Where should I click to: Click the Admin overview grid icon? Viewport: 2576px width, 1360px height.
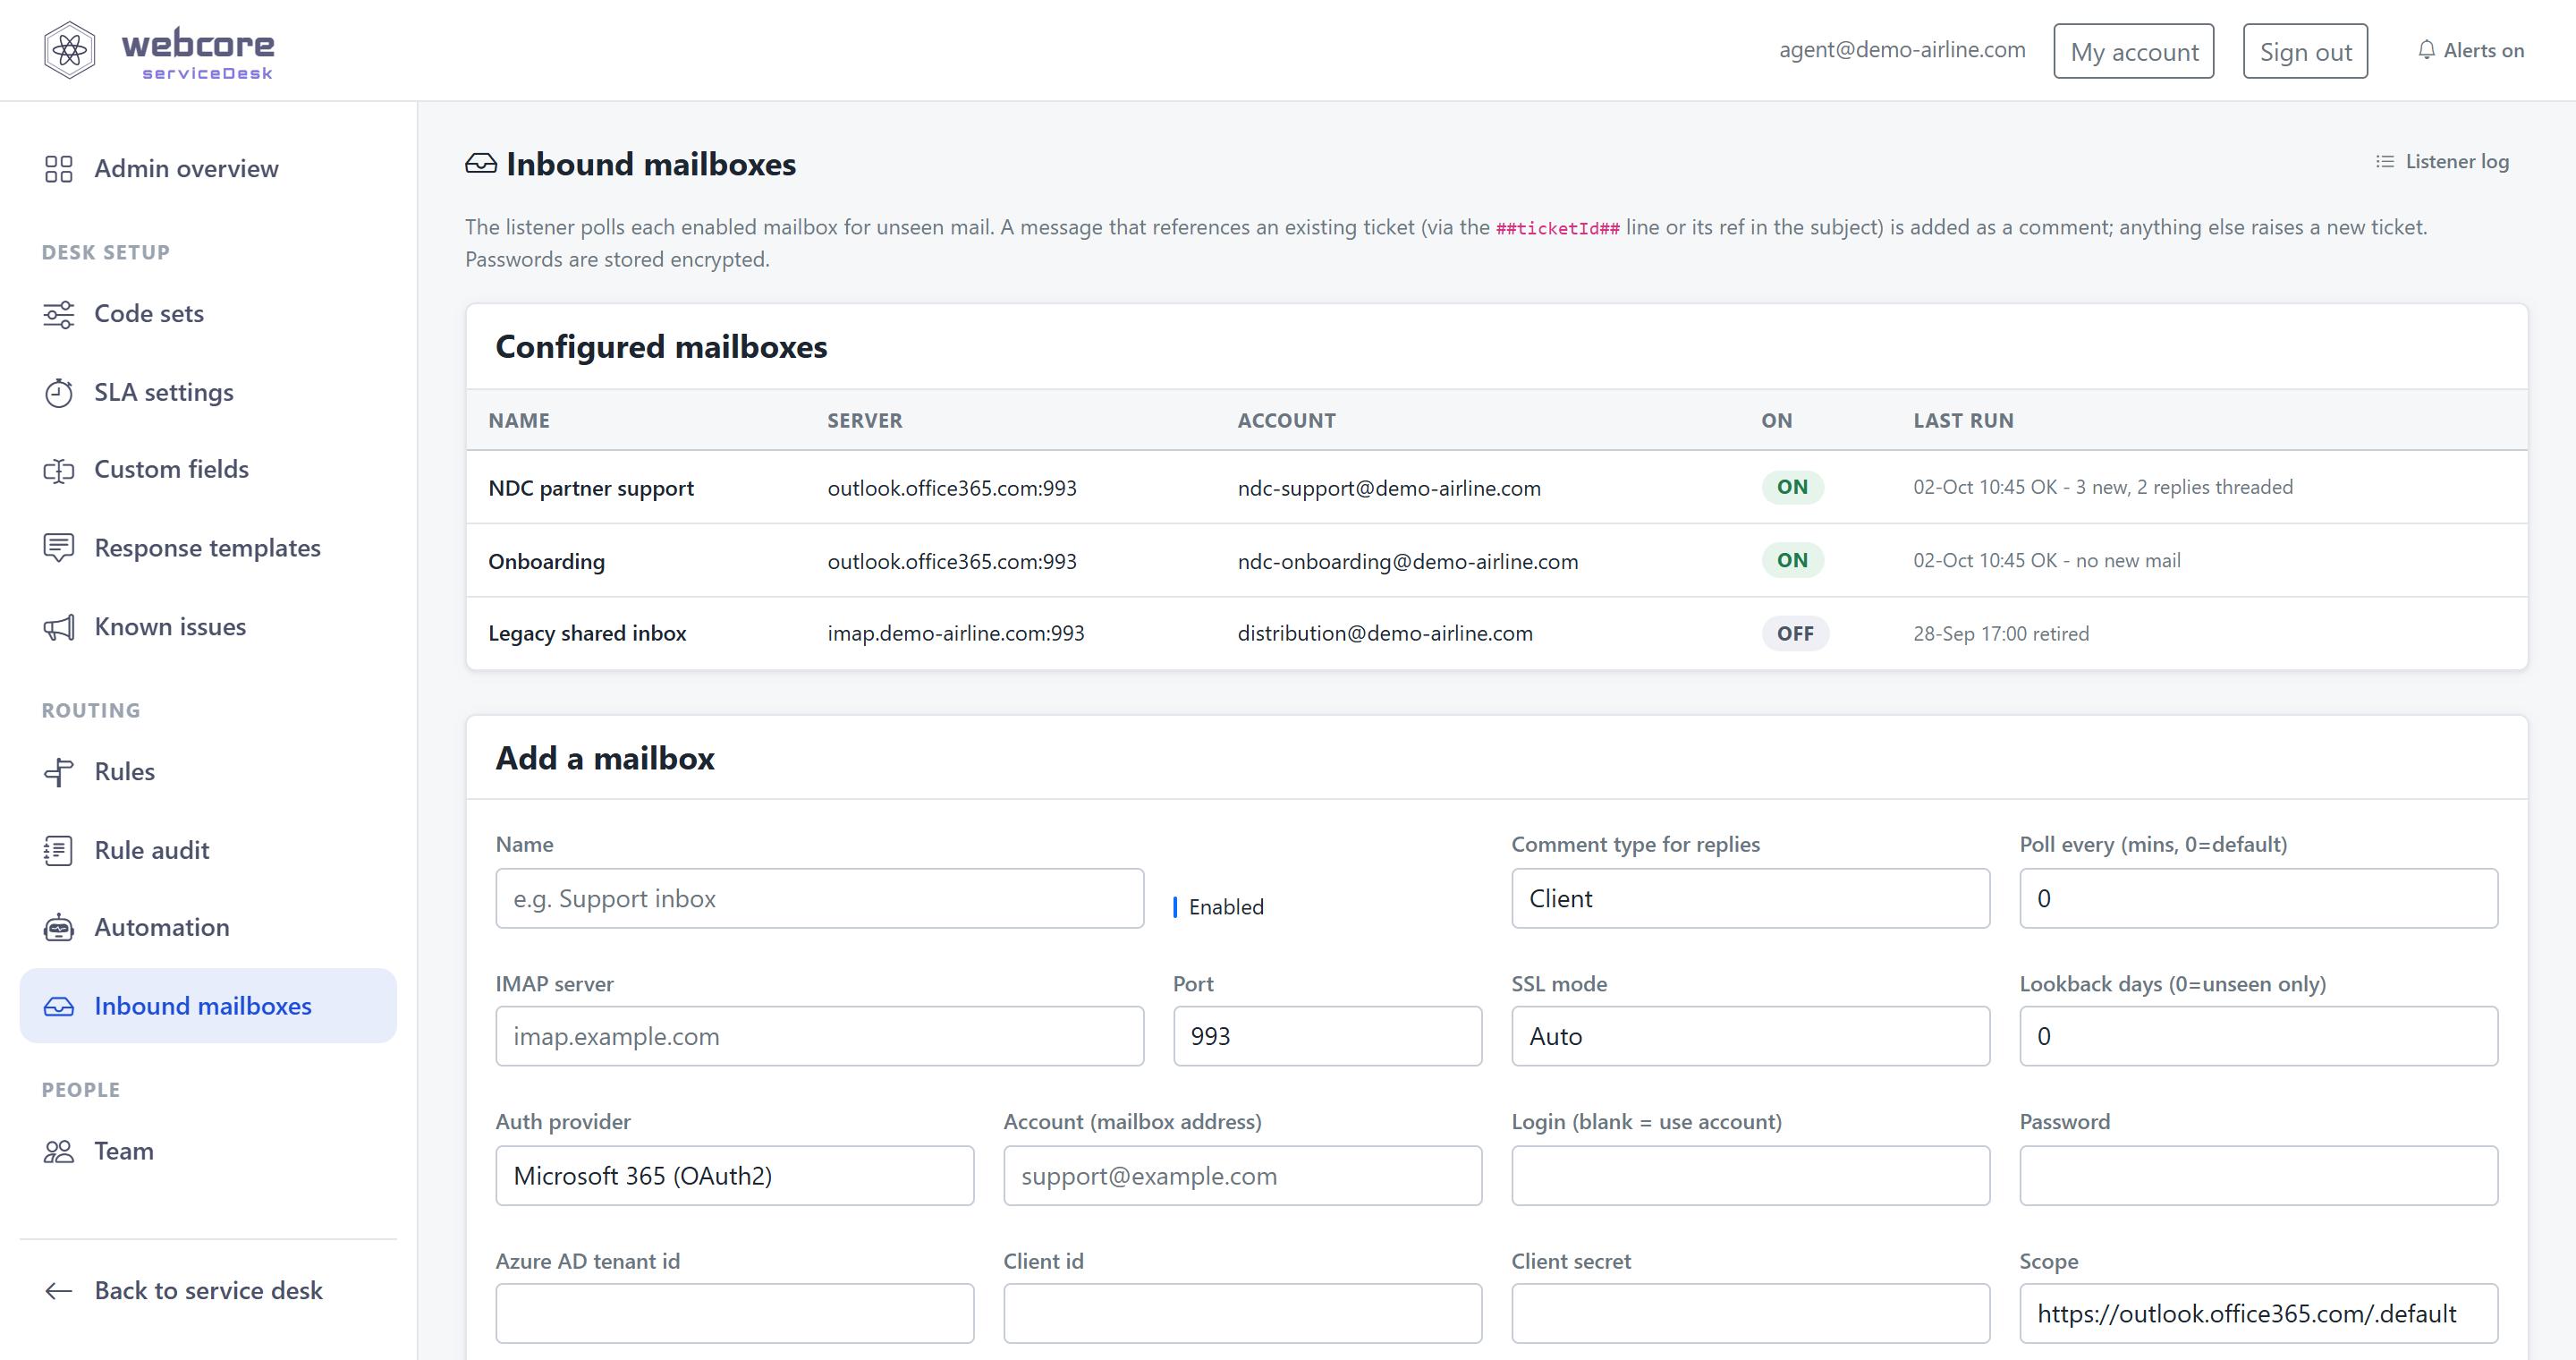(59, 168)
